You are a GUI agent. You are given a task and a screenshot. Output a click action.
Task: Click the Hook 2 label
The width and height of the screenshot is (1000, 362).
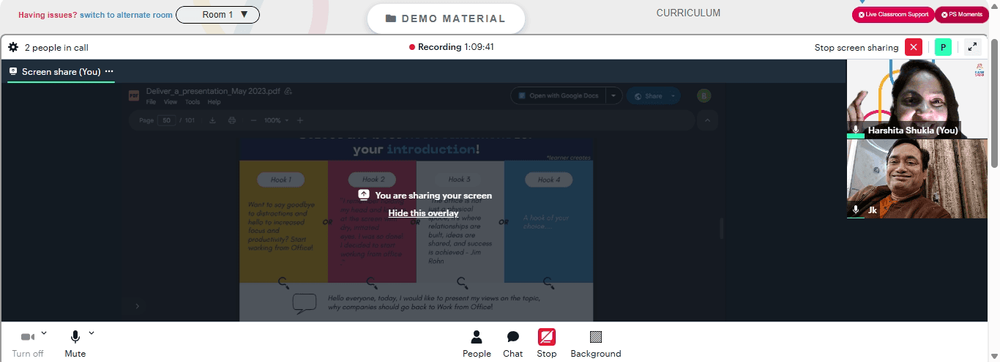coord(373,180)
